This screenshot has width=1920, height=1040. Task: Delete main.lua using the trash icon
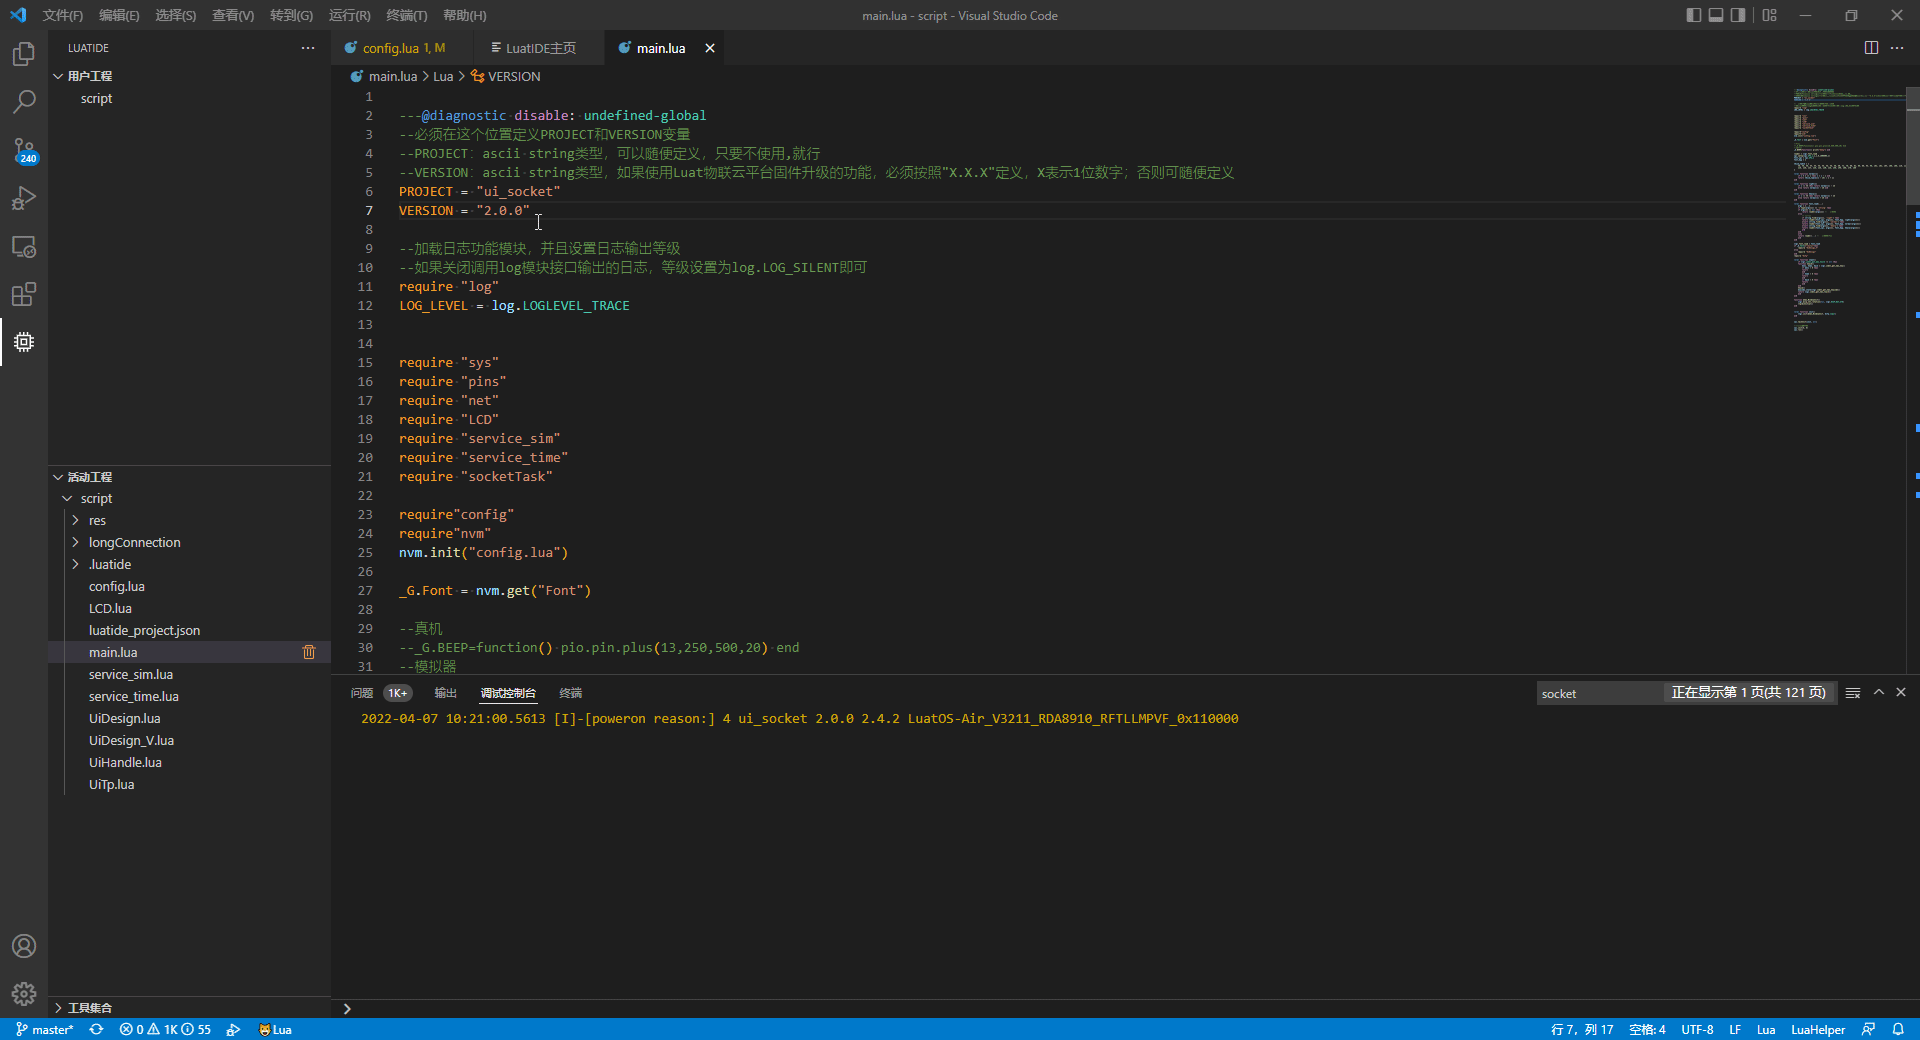coord(309,652)
